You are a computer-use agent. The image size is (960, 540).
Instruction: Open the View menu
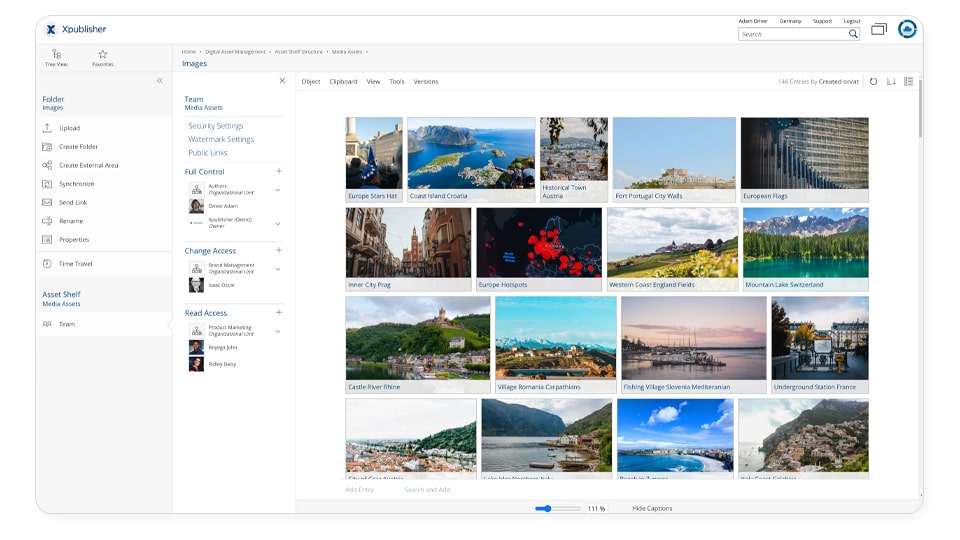373,81
